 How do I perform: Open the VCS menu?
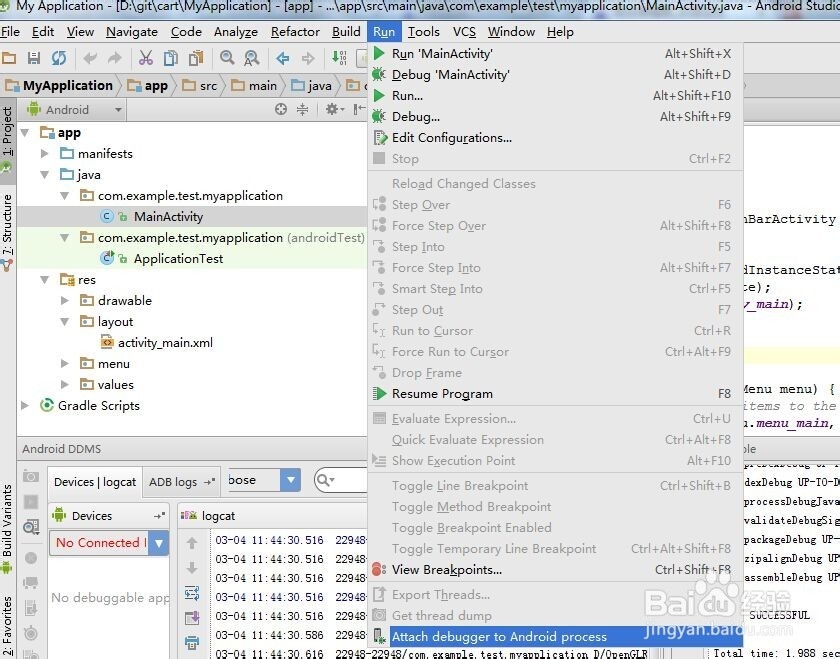tap(464, 32)
